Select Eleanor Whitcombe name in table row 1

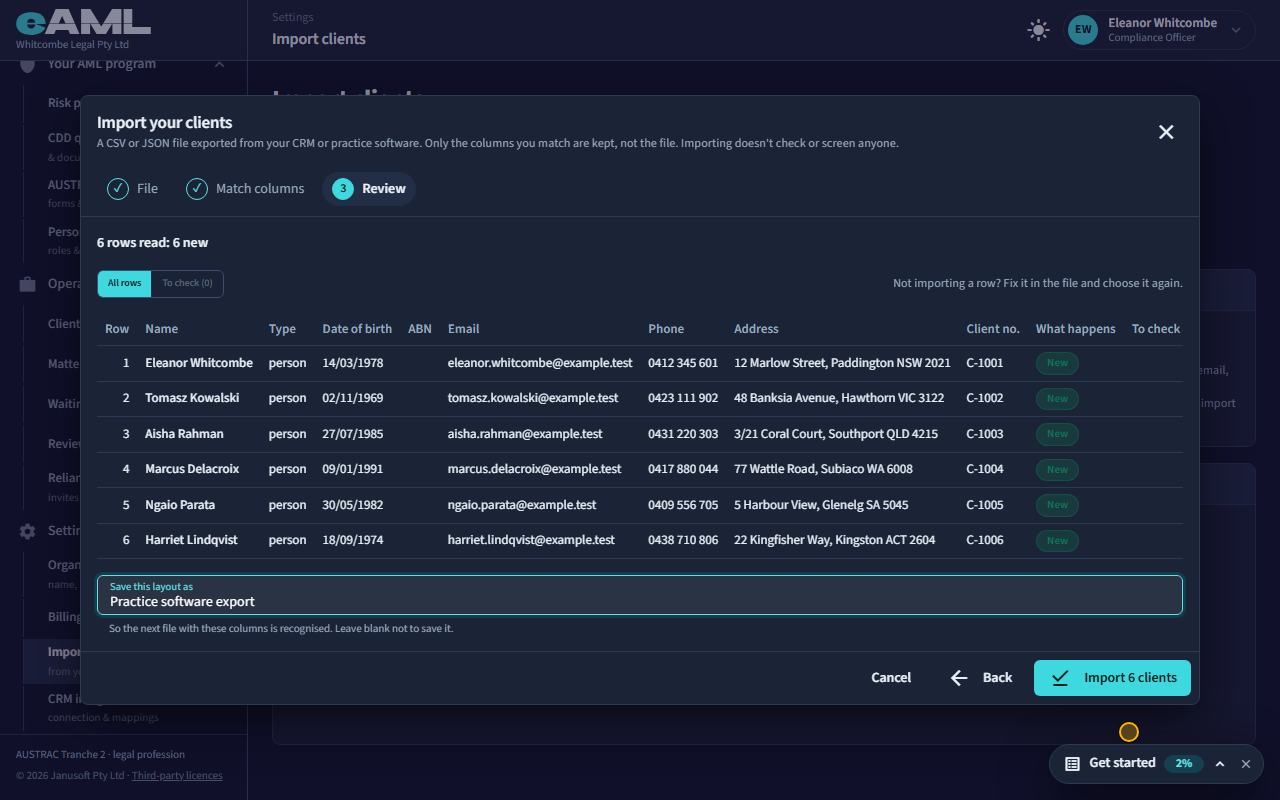pyautogui.click(x=199, y=363)
